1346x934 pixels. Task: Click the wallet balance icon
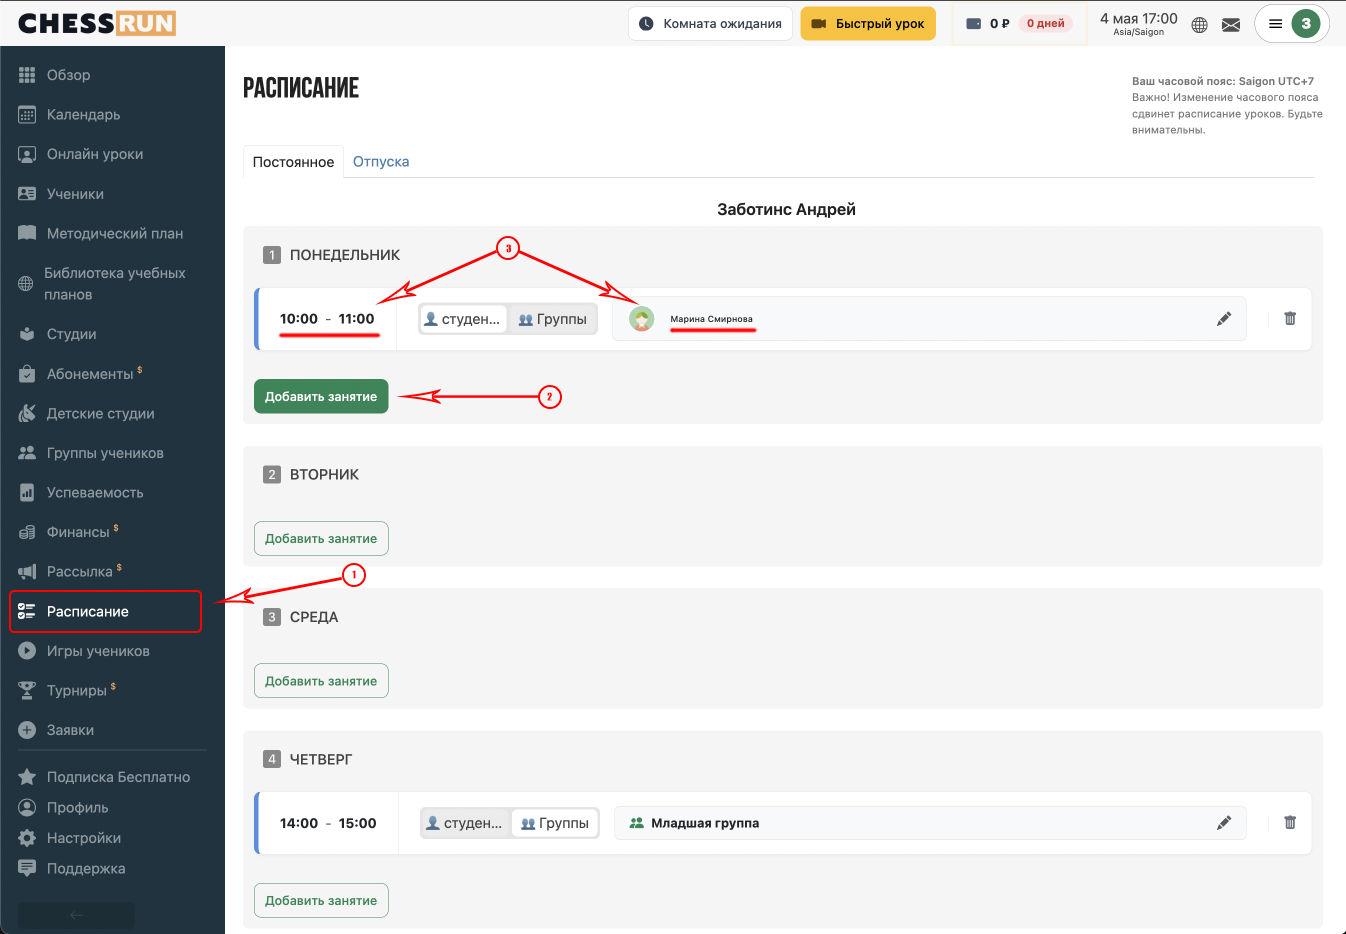[974, 24]
